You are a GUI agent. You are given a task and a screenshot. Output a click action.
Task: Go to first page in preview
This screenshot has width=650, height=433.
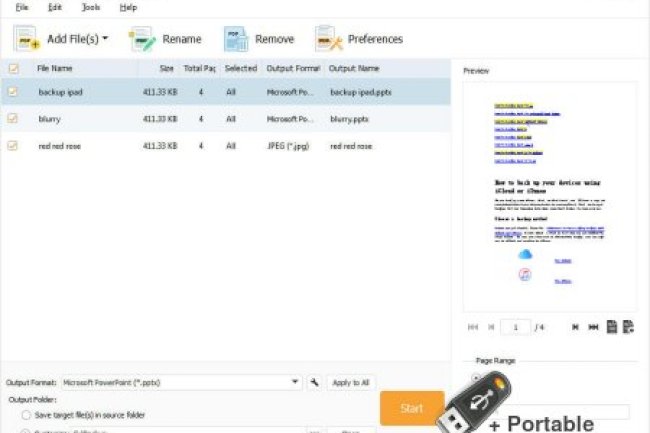click(473, 327)
